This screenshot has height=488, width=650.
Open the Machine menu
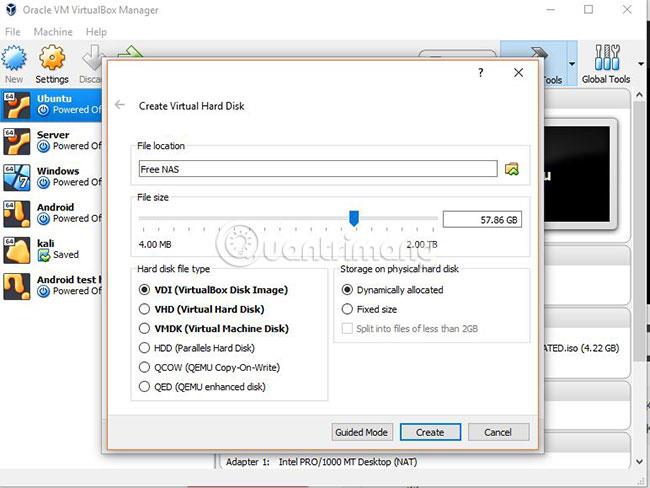(53, 32)
